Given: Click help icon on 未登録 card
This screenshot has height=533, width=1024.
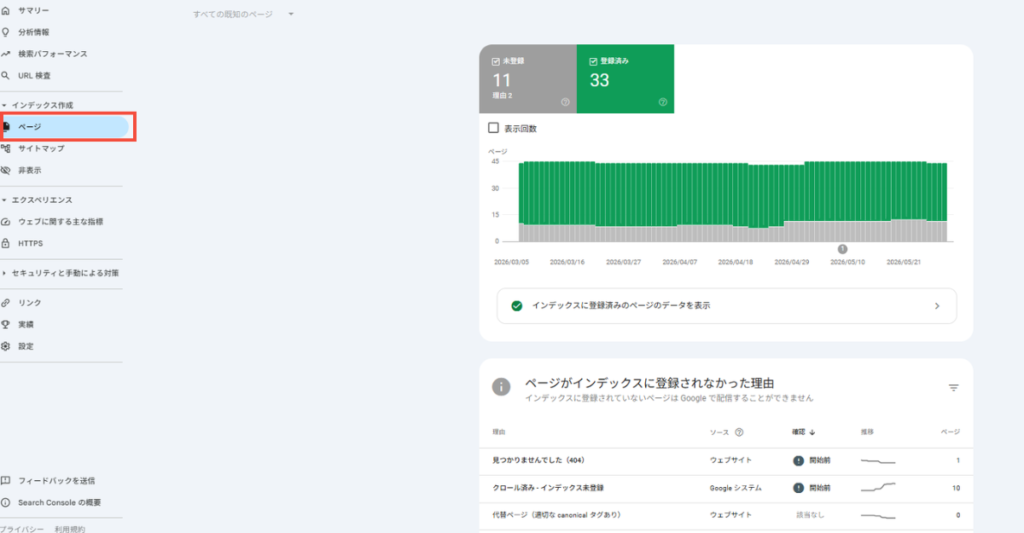Looking at the screenshot, I should click(565, 102).
